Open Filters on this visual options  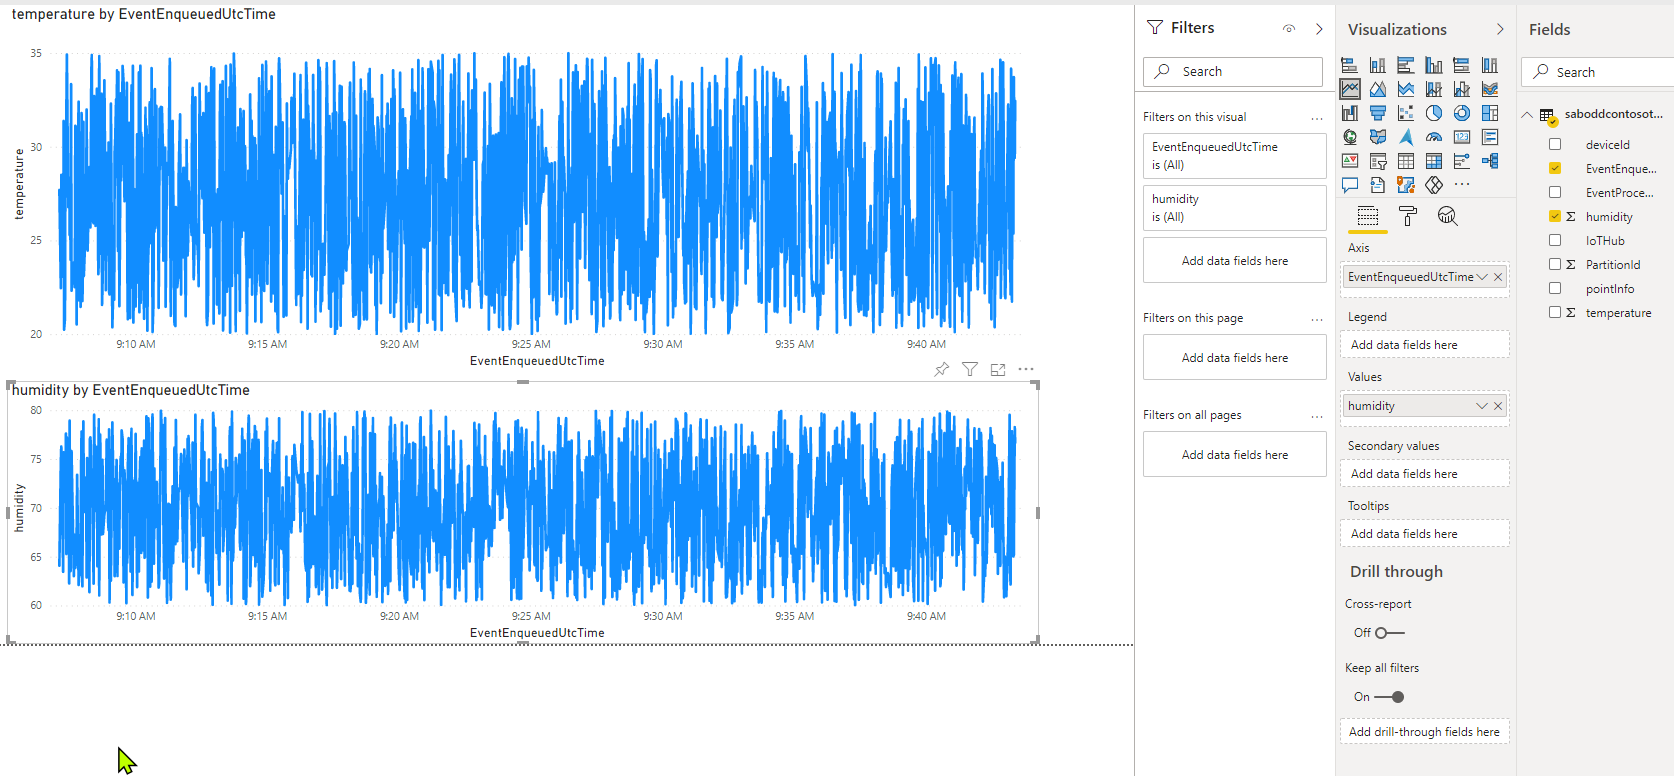[x=1317, y=118]
